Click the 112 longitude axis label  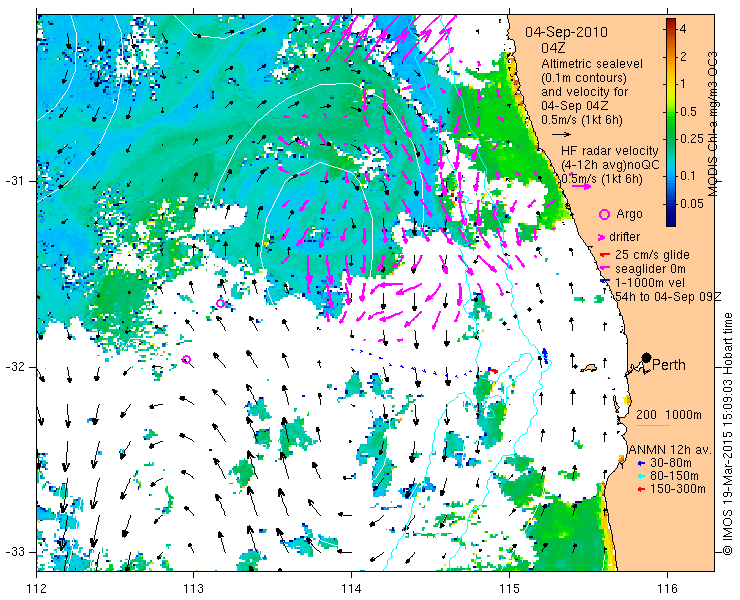tap(37, 589)
